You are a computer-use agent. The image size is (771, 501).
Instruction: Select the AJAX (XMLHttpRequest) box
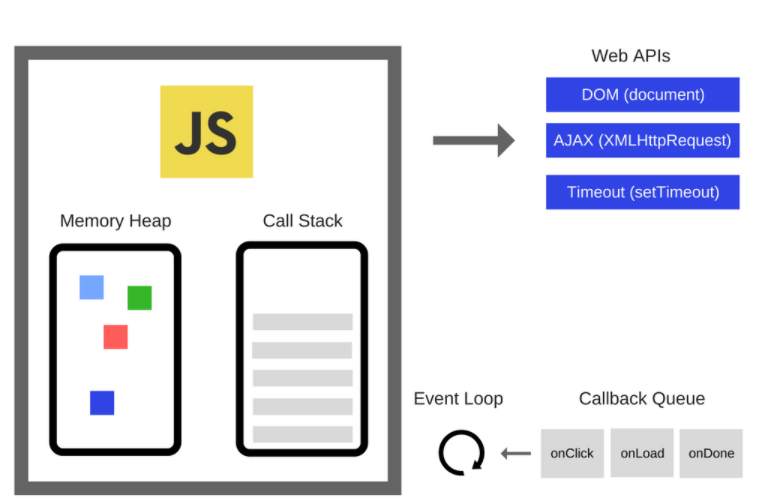click(x=643, y=140)
